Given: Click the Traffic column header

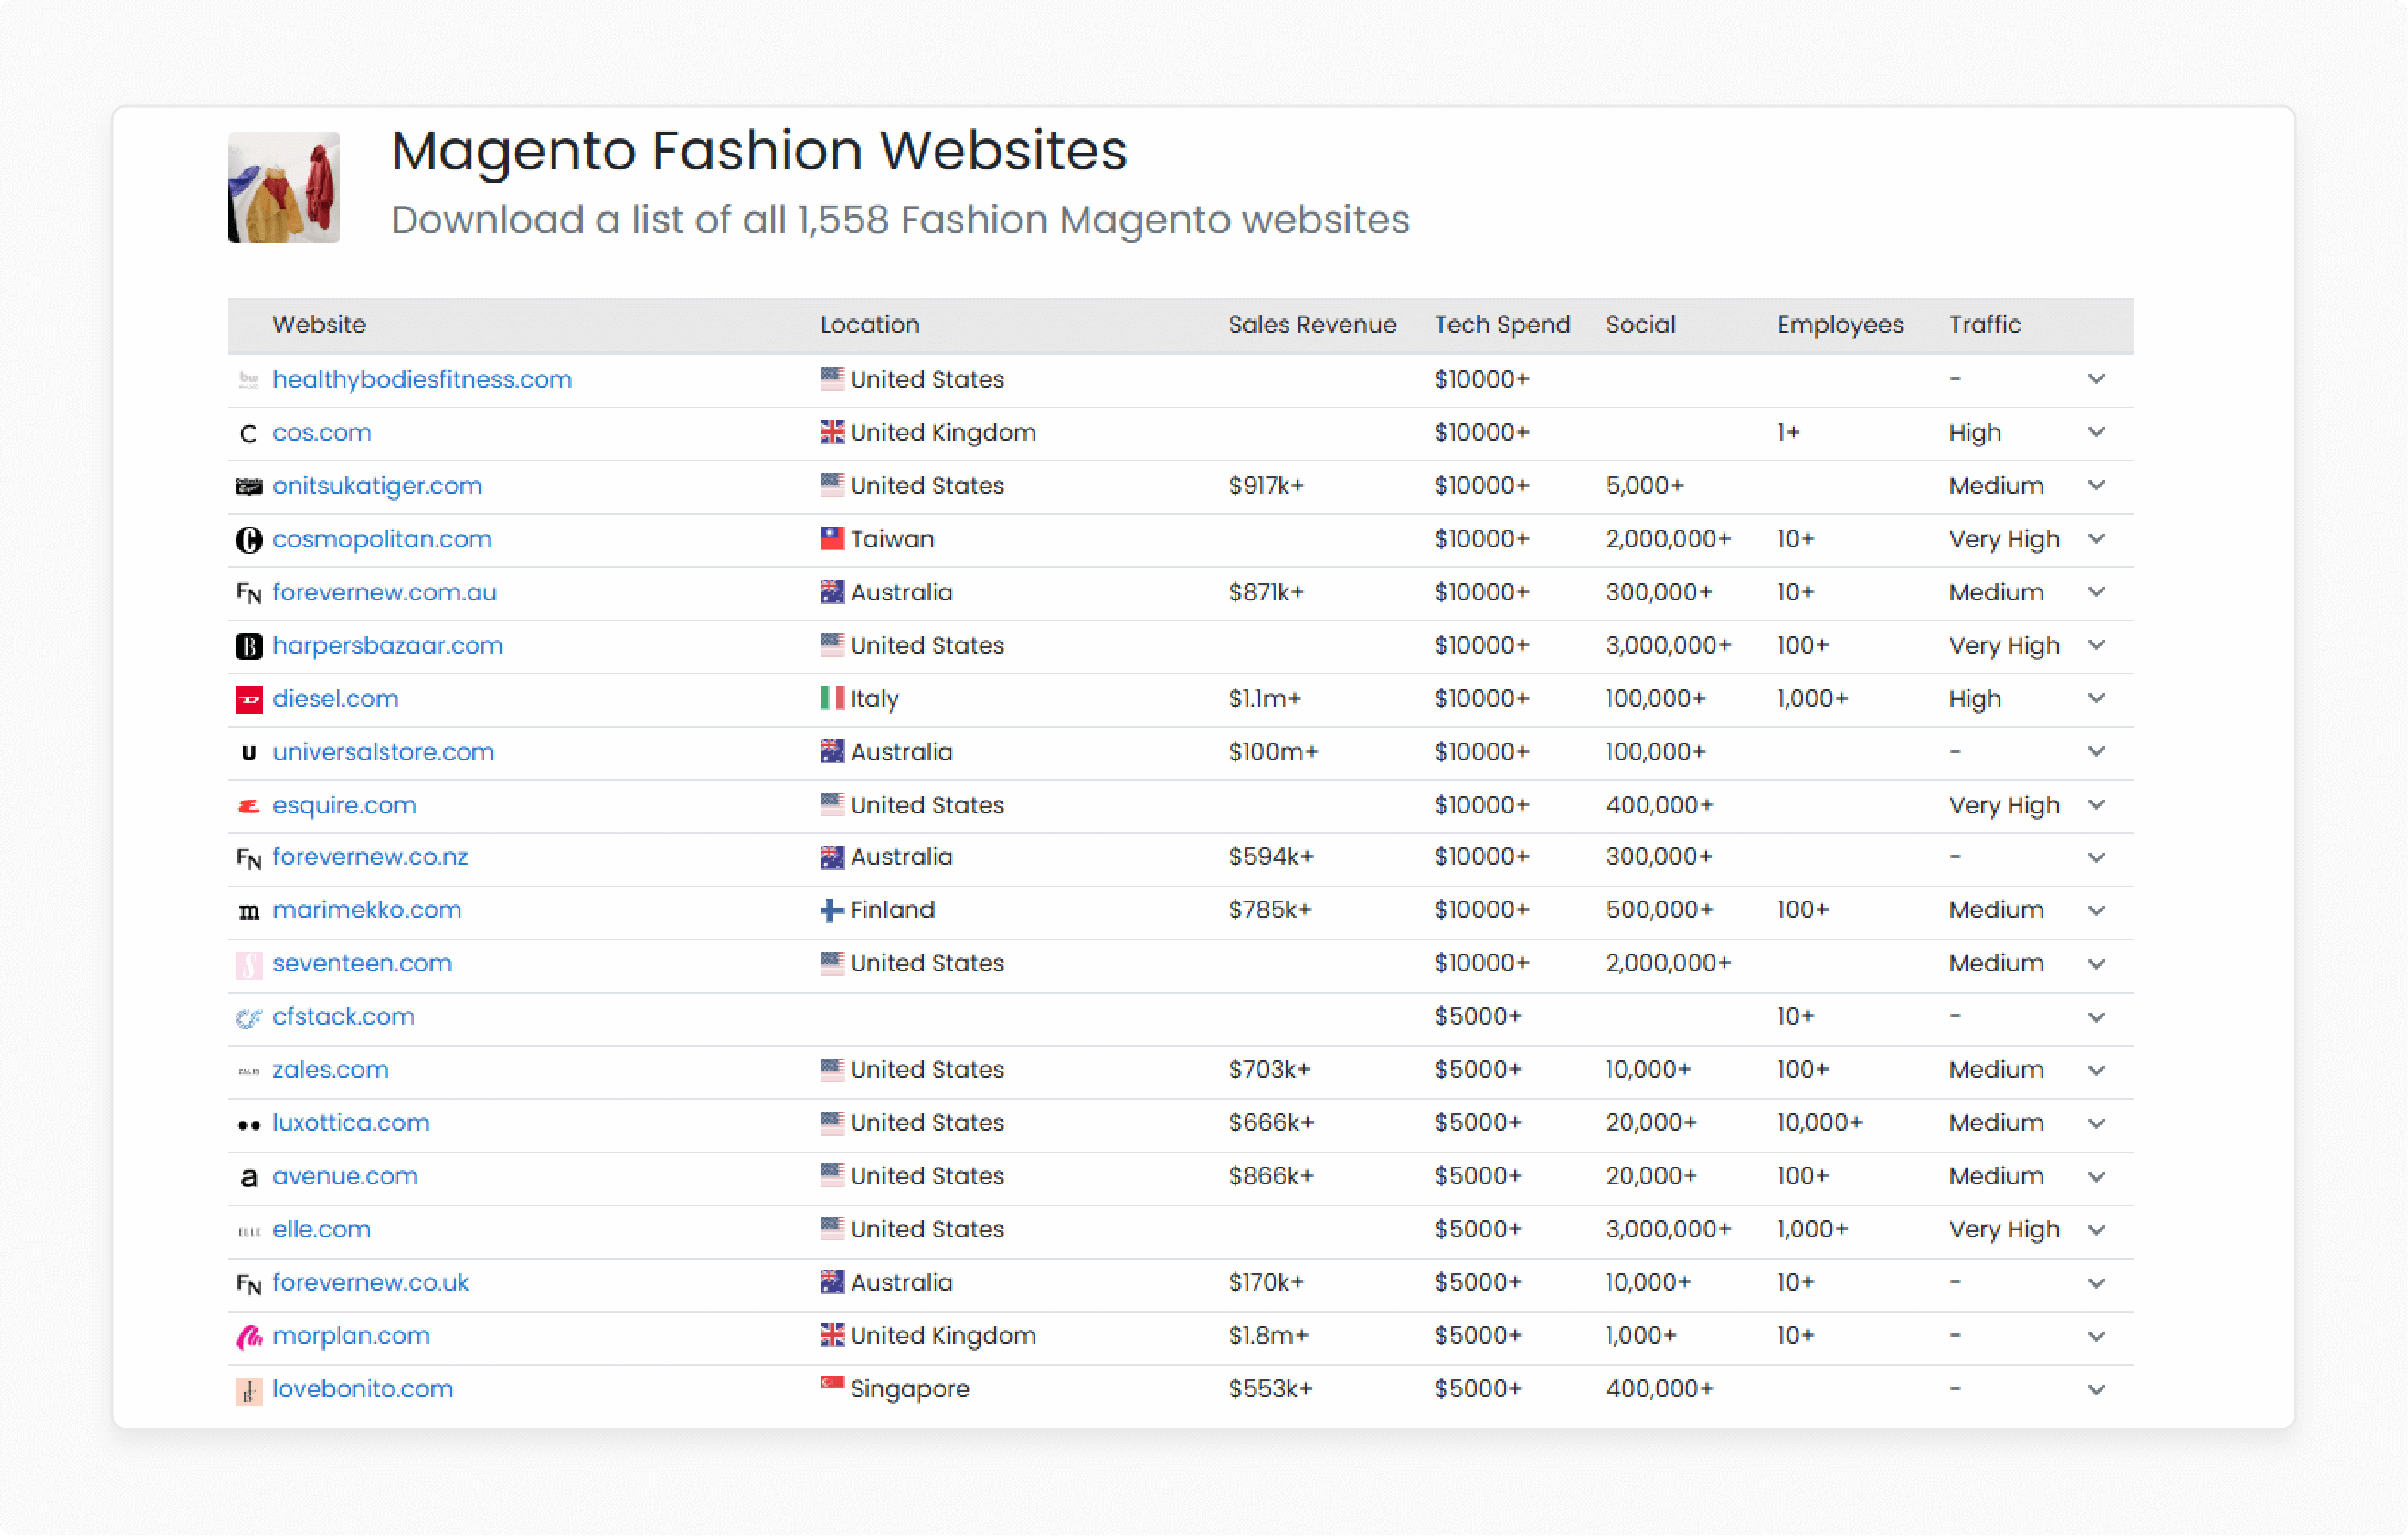Looking at the screenshot, I should [x=1984, y=324].
